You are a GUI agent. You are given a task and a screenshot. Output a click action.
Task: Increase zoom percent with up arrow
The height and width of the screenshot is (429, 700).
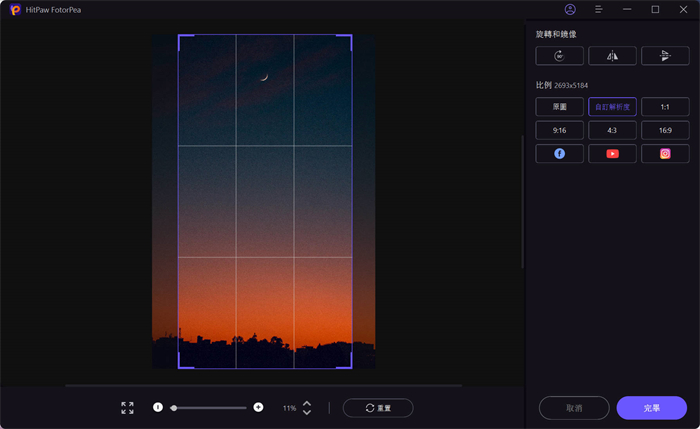tap(307, 404)
